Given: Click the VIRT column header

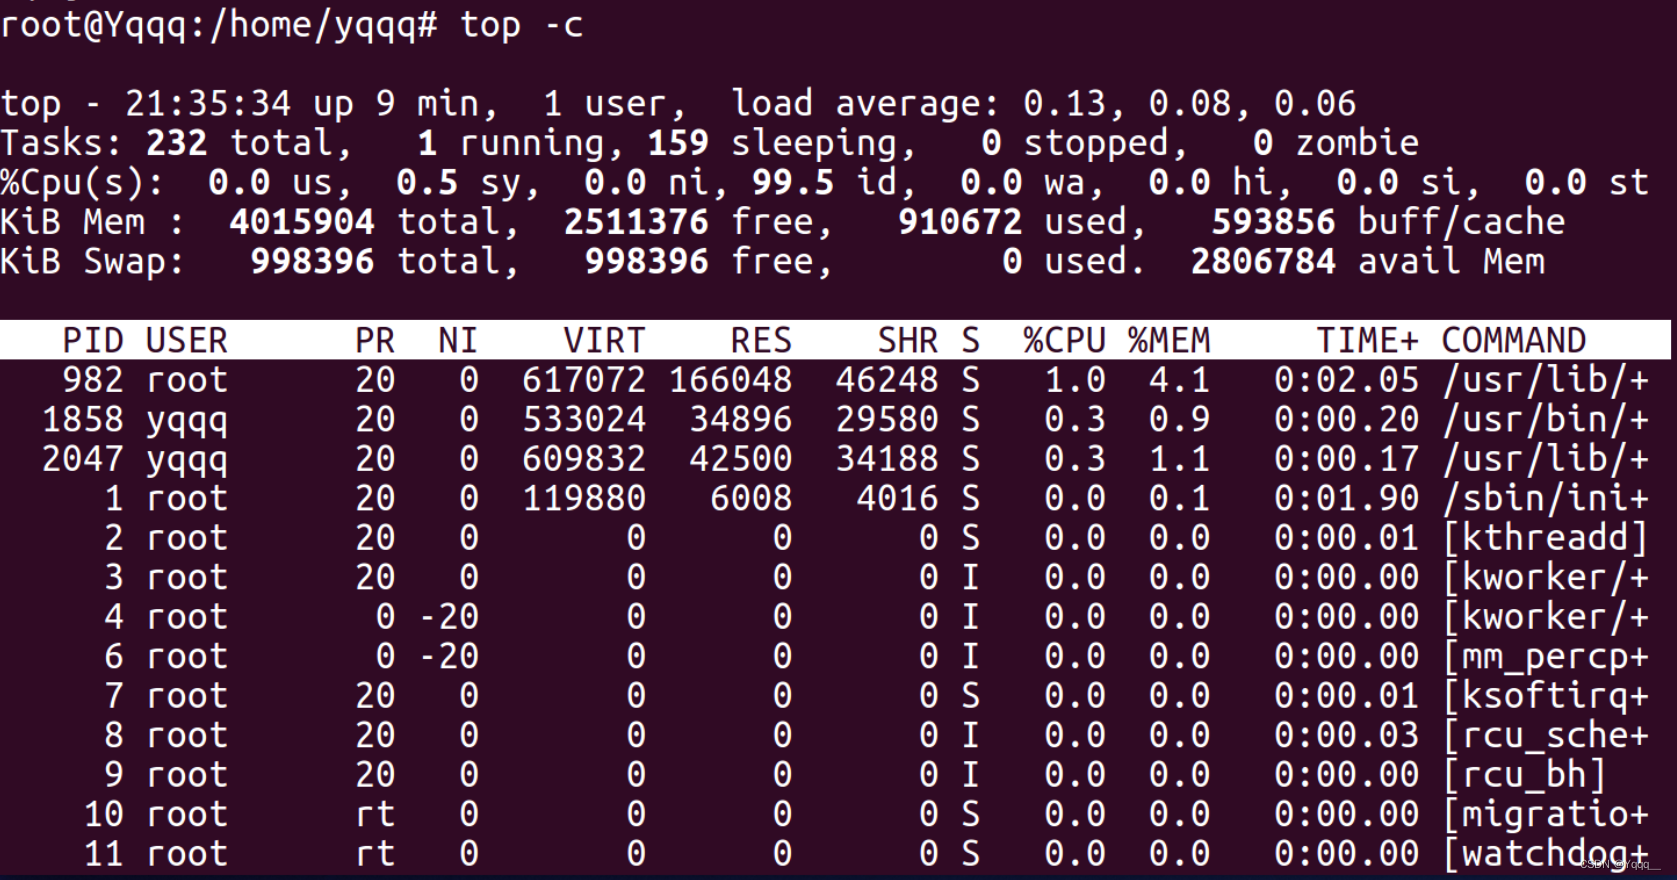Looking at the screenshot, I should point(604,340).
